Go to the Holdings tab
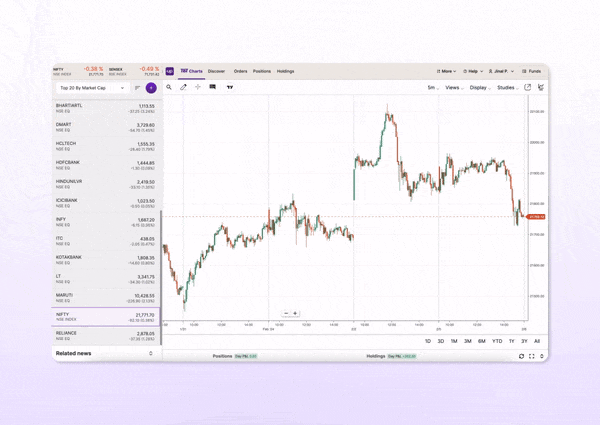 tap(285, 71)
